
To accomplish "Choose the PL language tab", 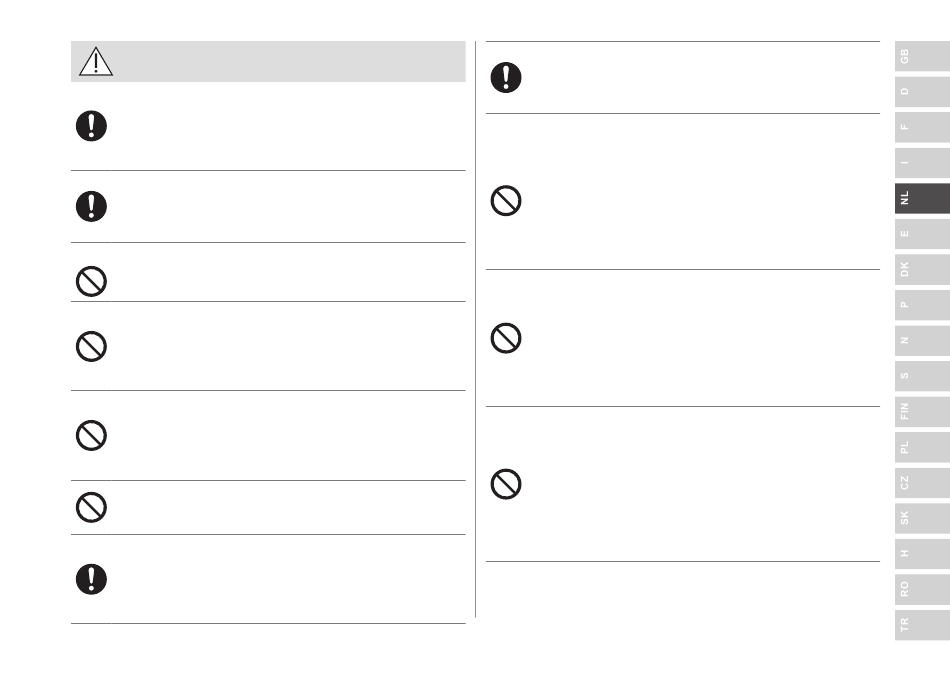I will pyautogui.click(x=922, y=447).
